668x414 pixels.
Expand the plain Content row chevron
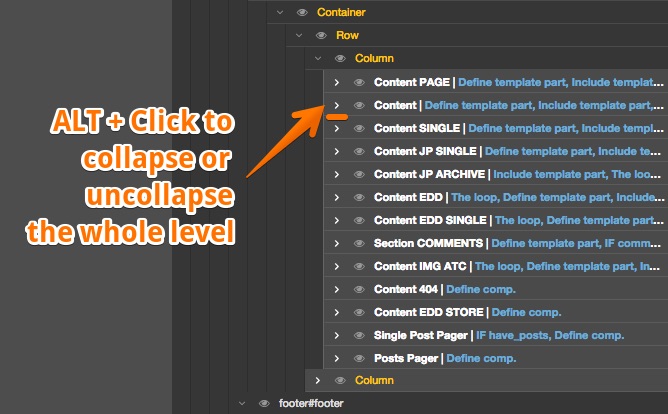point(337,105)
